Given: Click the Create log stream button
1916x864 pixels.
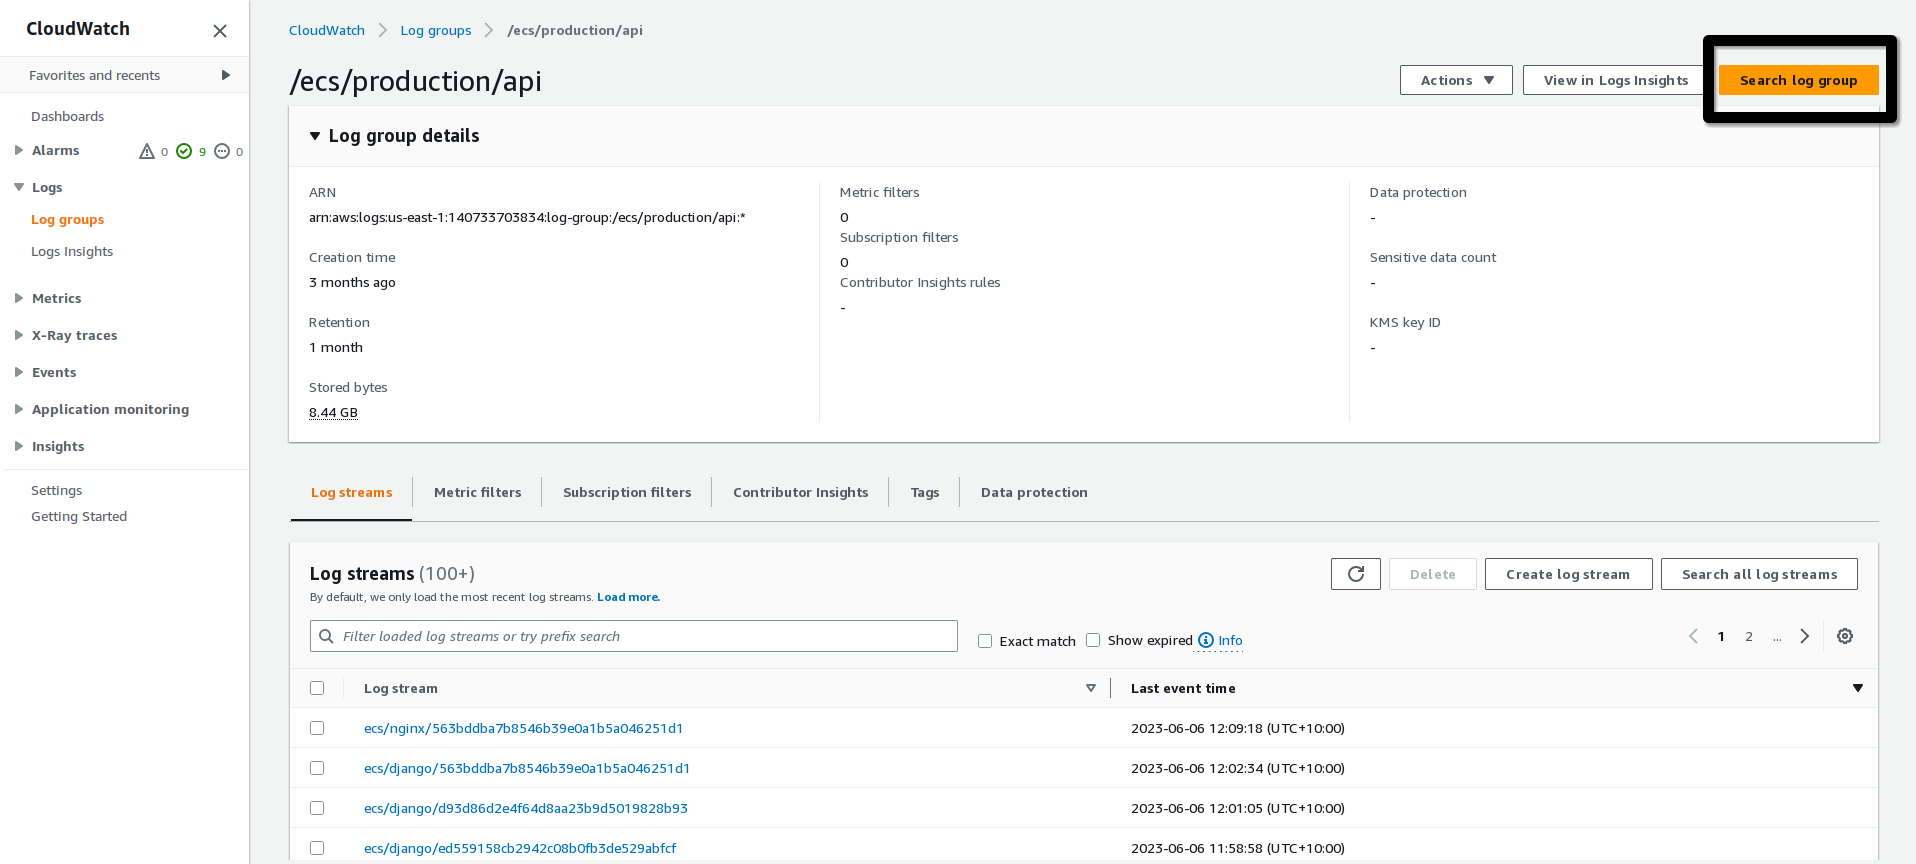Looking at the screenshot, I should (1568, 574).
